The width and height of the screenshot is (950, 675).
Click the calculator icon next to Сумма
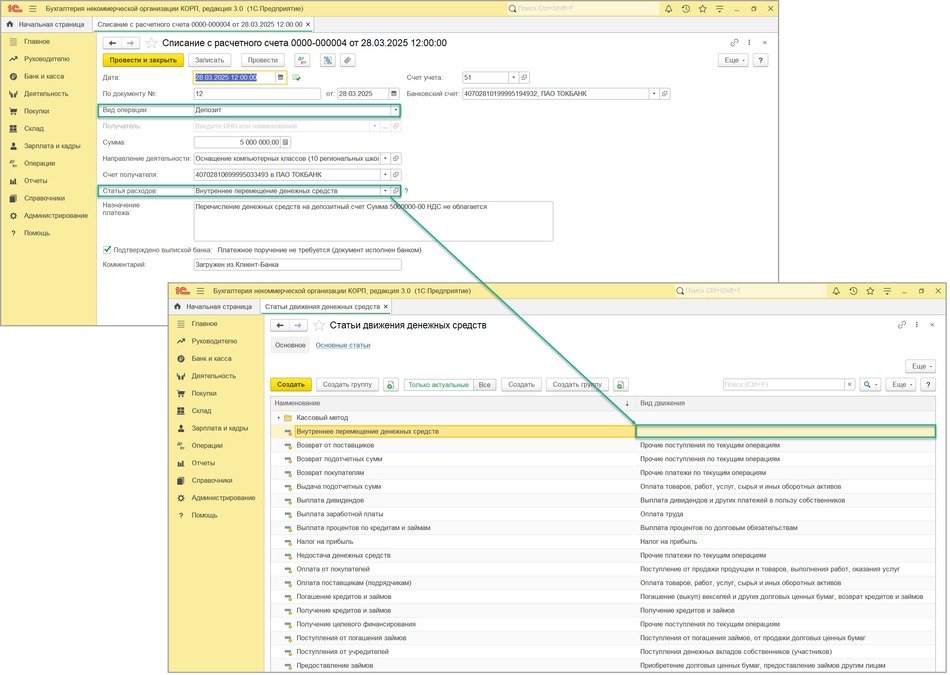click(x=286, y=142)
